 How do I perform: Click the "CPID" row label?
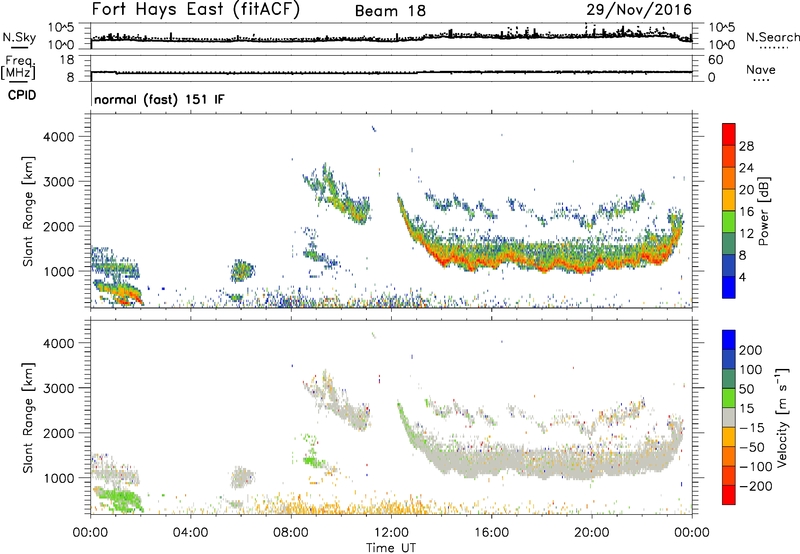[22, 95]
